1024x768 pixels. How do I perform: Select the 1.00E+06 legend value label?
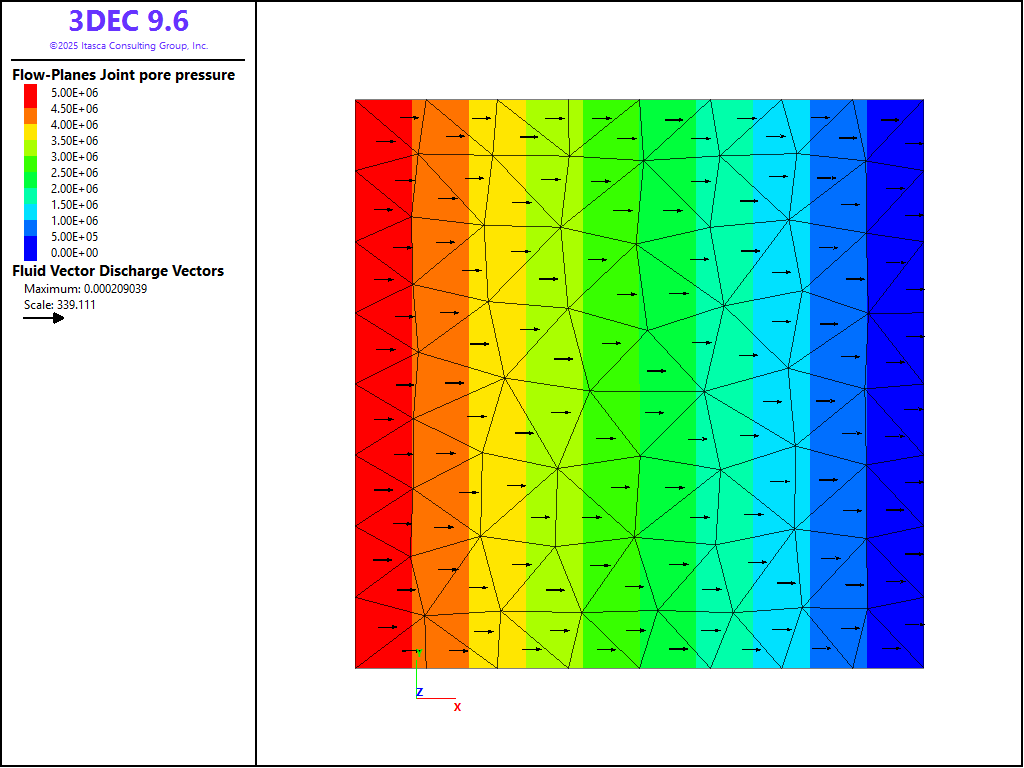click(x=74, y=221)
